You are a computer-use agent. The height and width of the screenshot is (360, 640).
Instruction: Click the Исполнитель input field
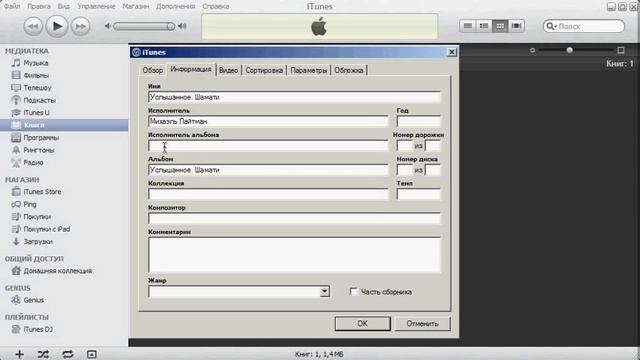(x=268, y=121)
